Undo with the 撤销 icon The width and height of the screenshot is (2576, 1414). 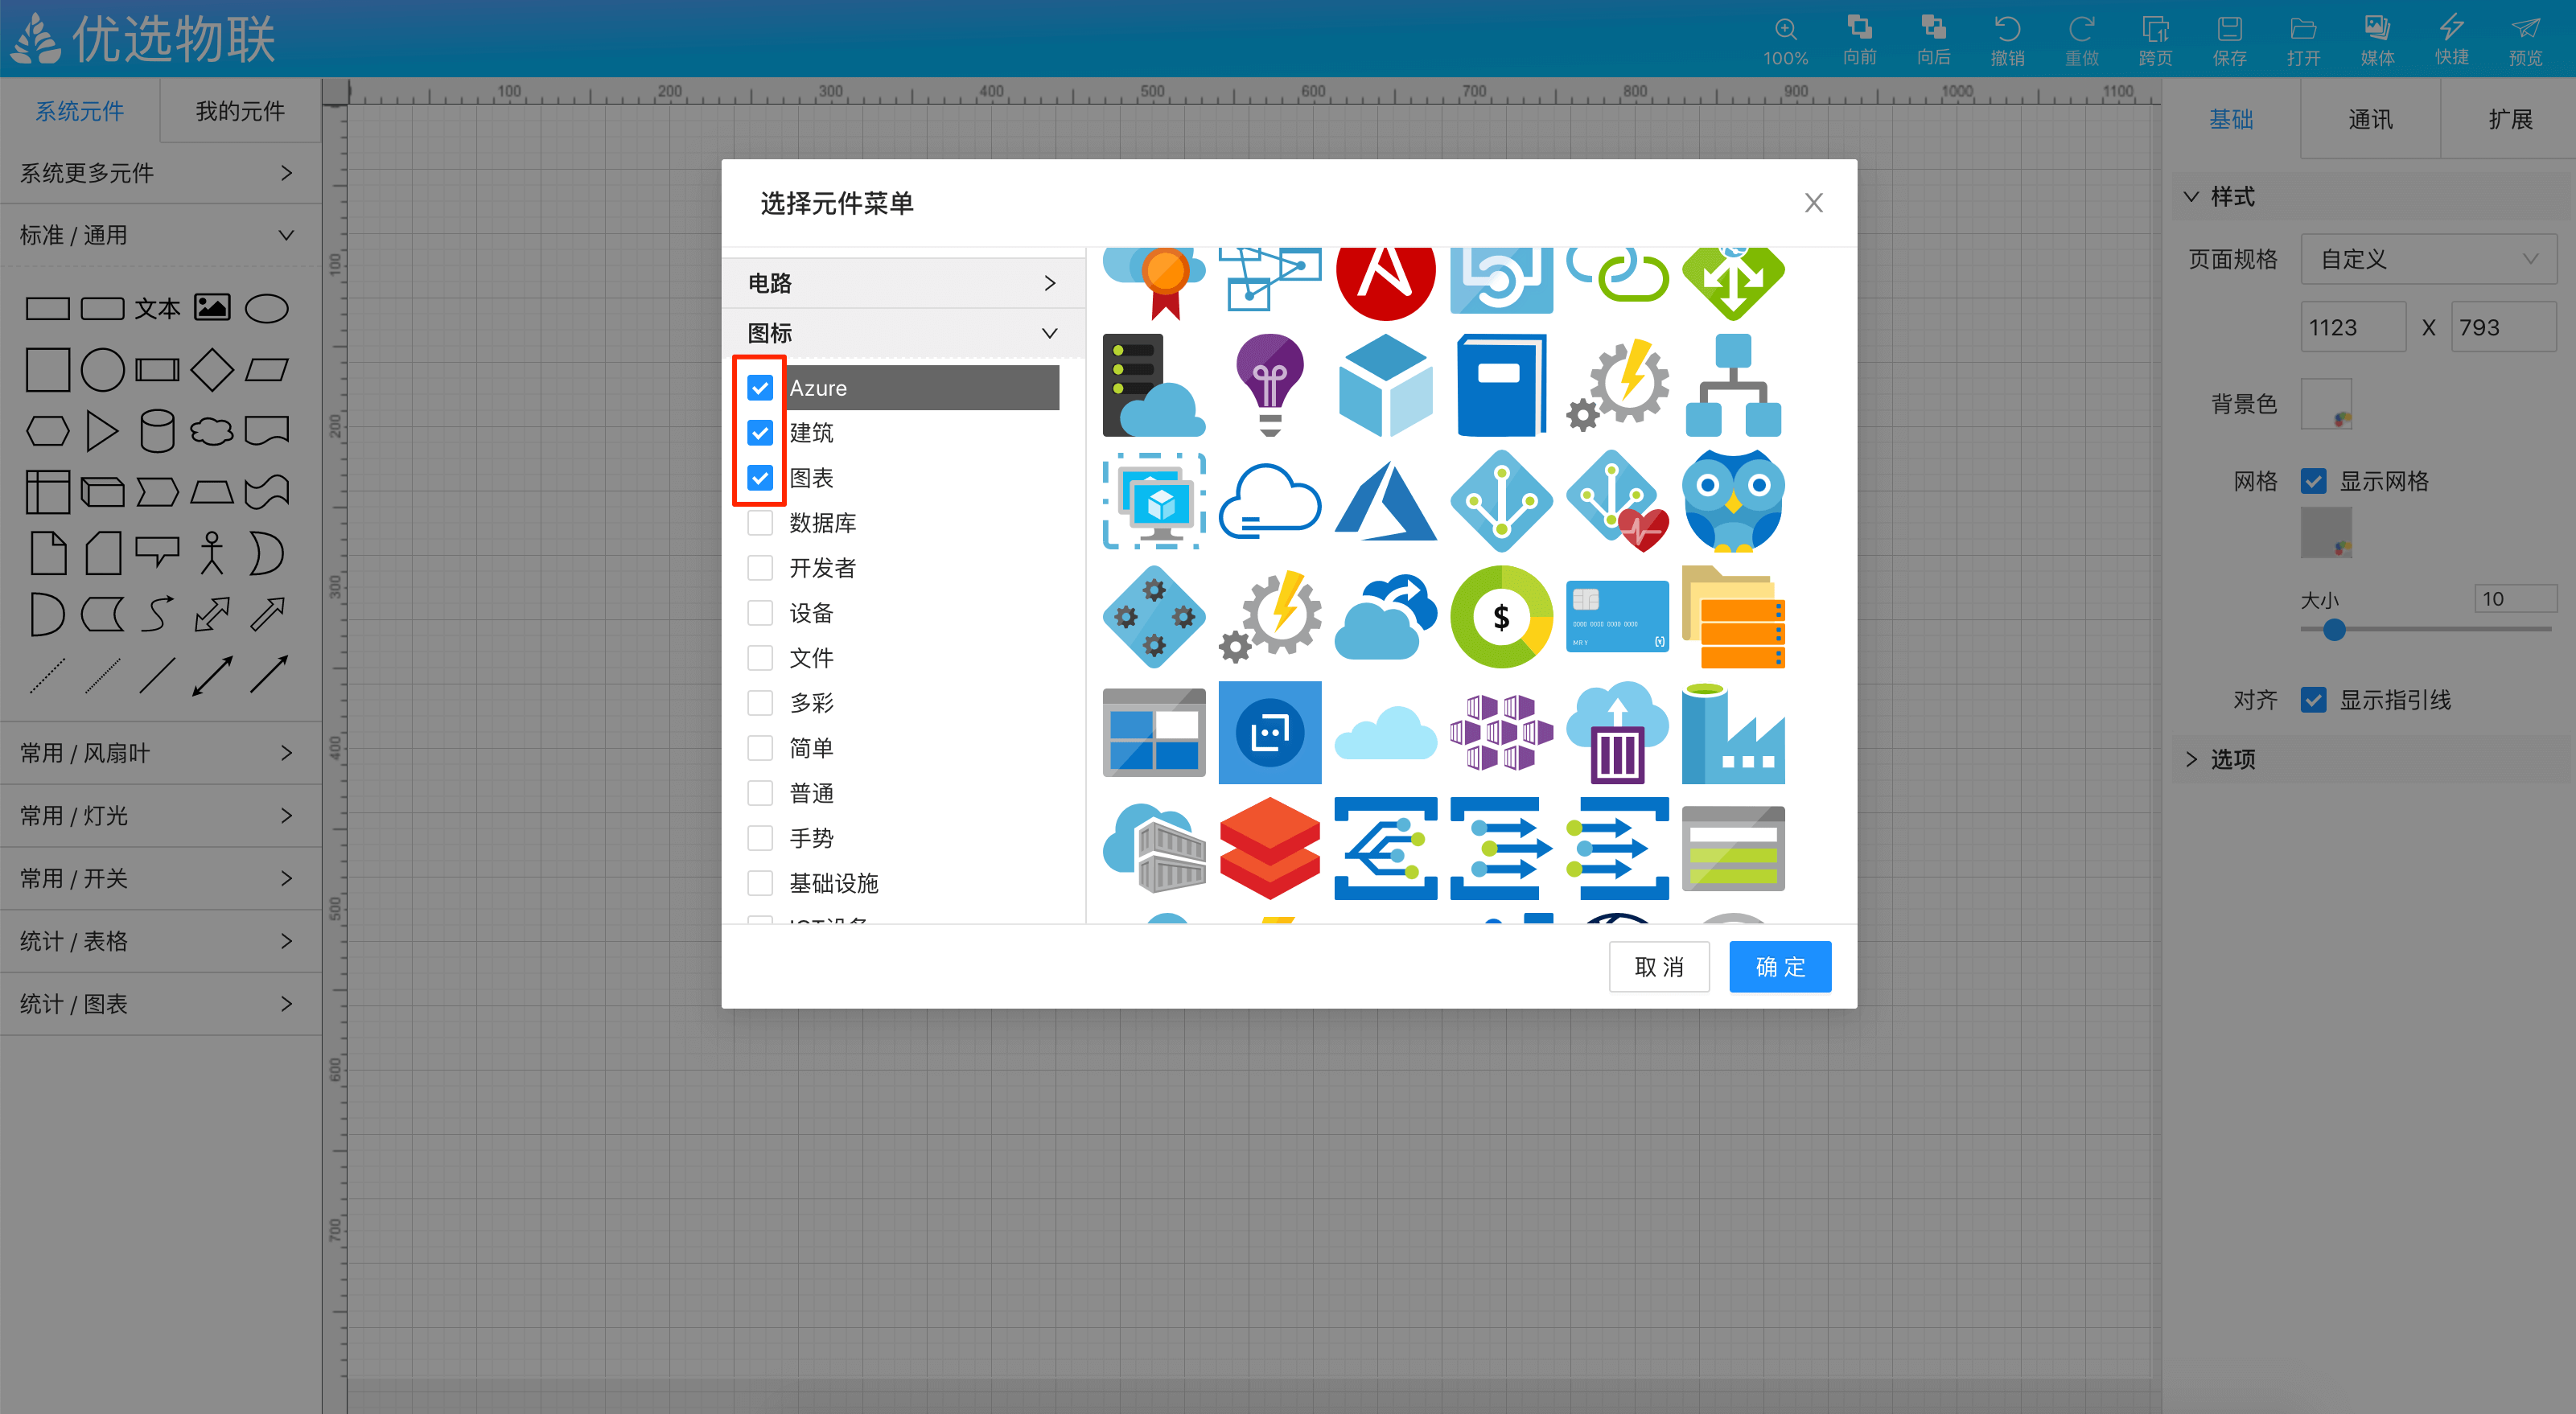(x=2007, y=40)
